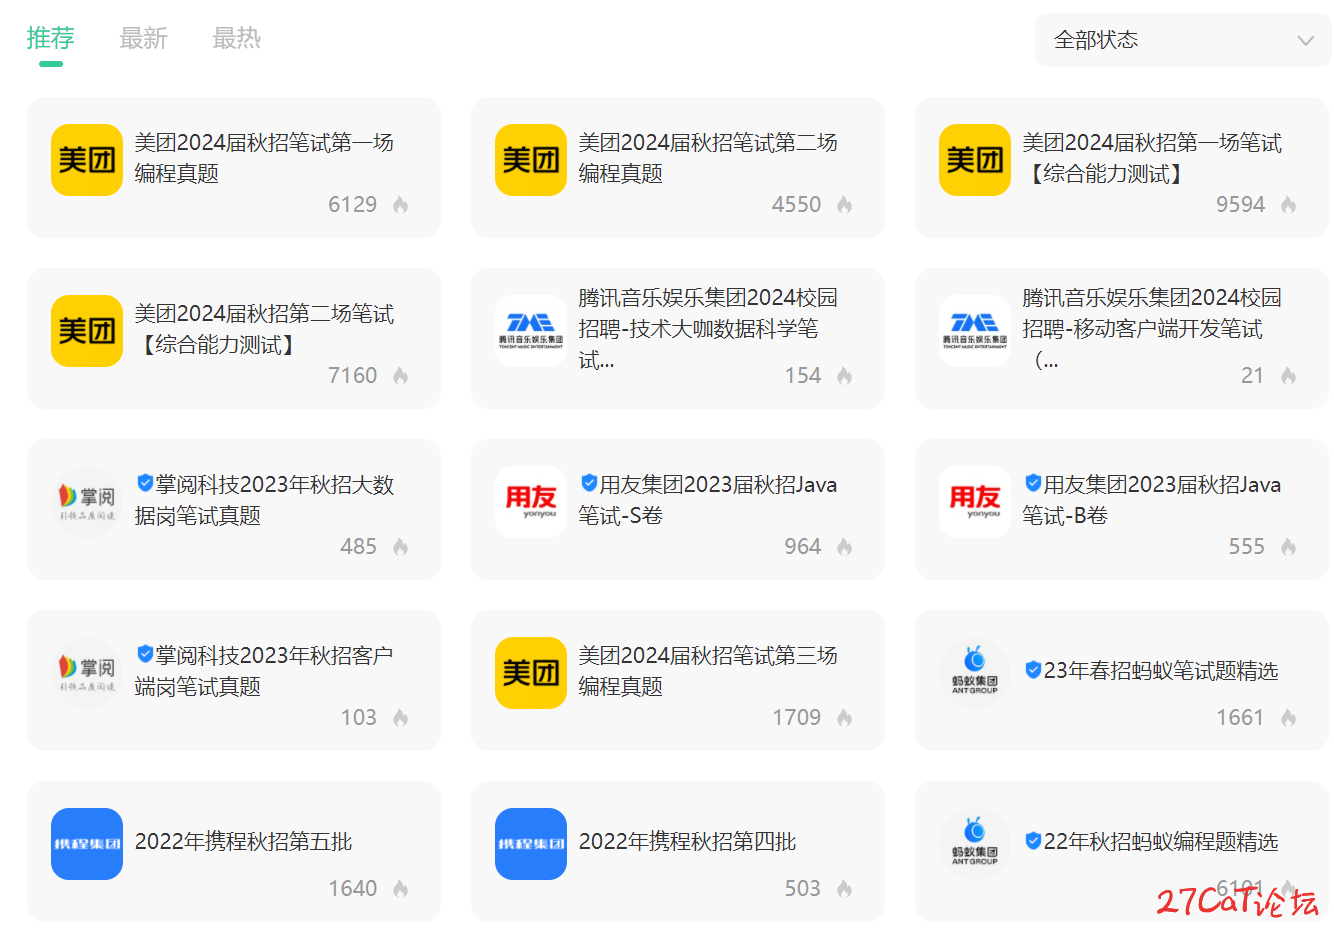
Task: Open 掌阅科技2023年秋招客户端岗笔试真题
Action: pyautogui.click(x=264, y=671)
